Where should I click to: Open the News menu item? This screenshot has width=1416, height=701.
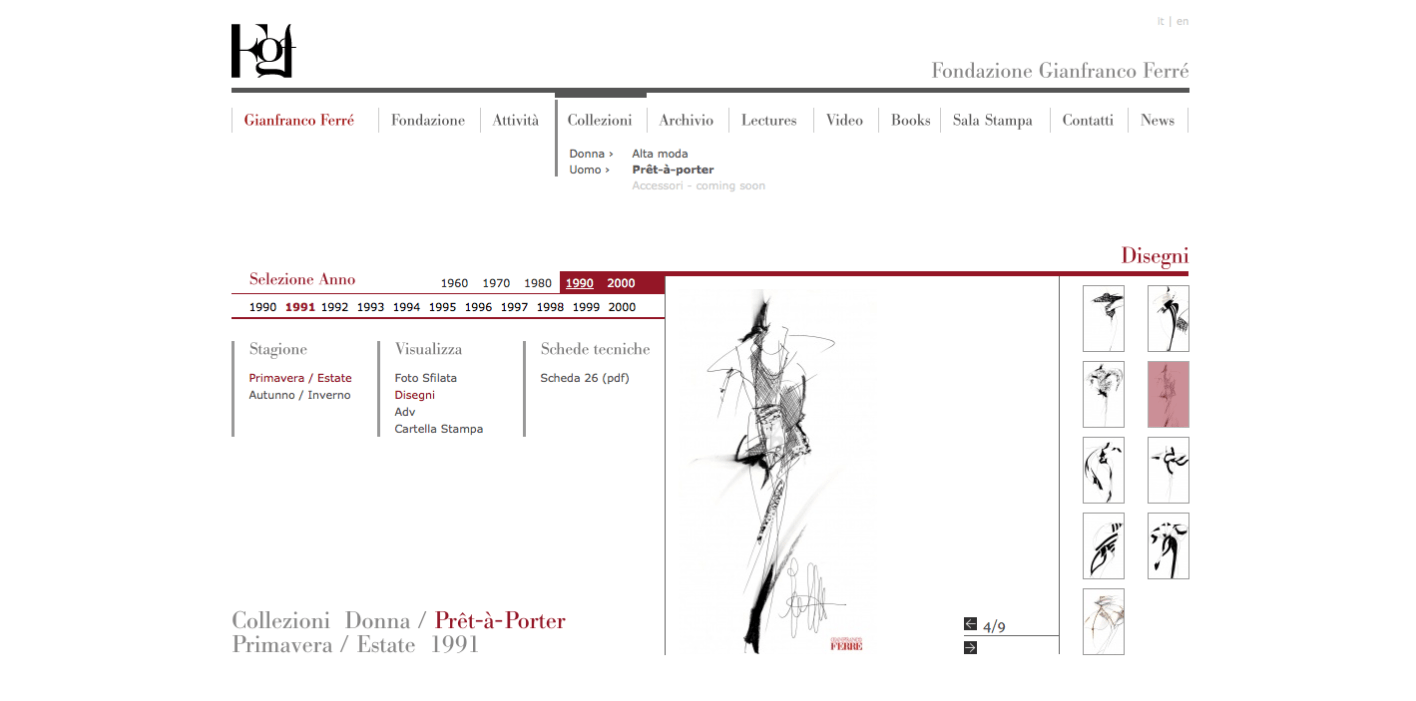click(x=1158, y=120)
